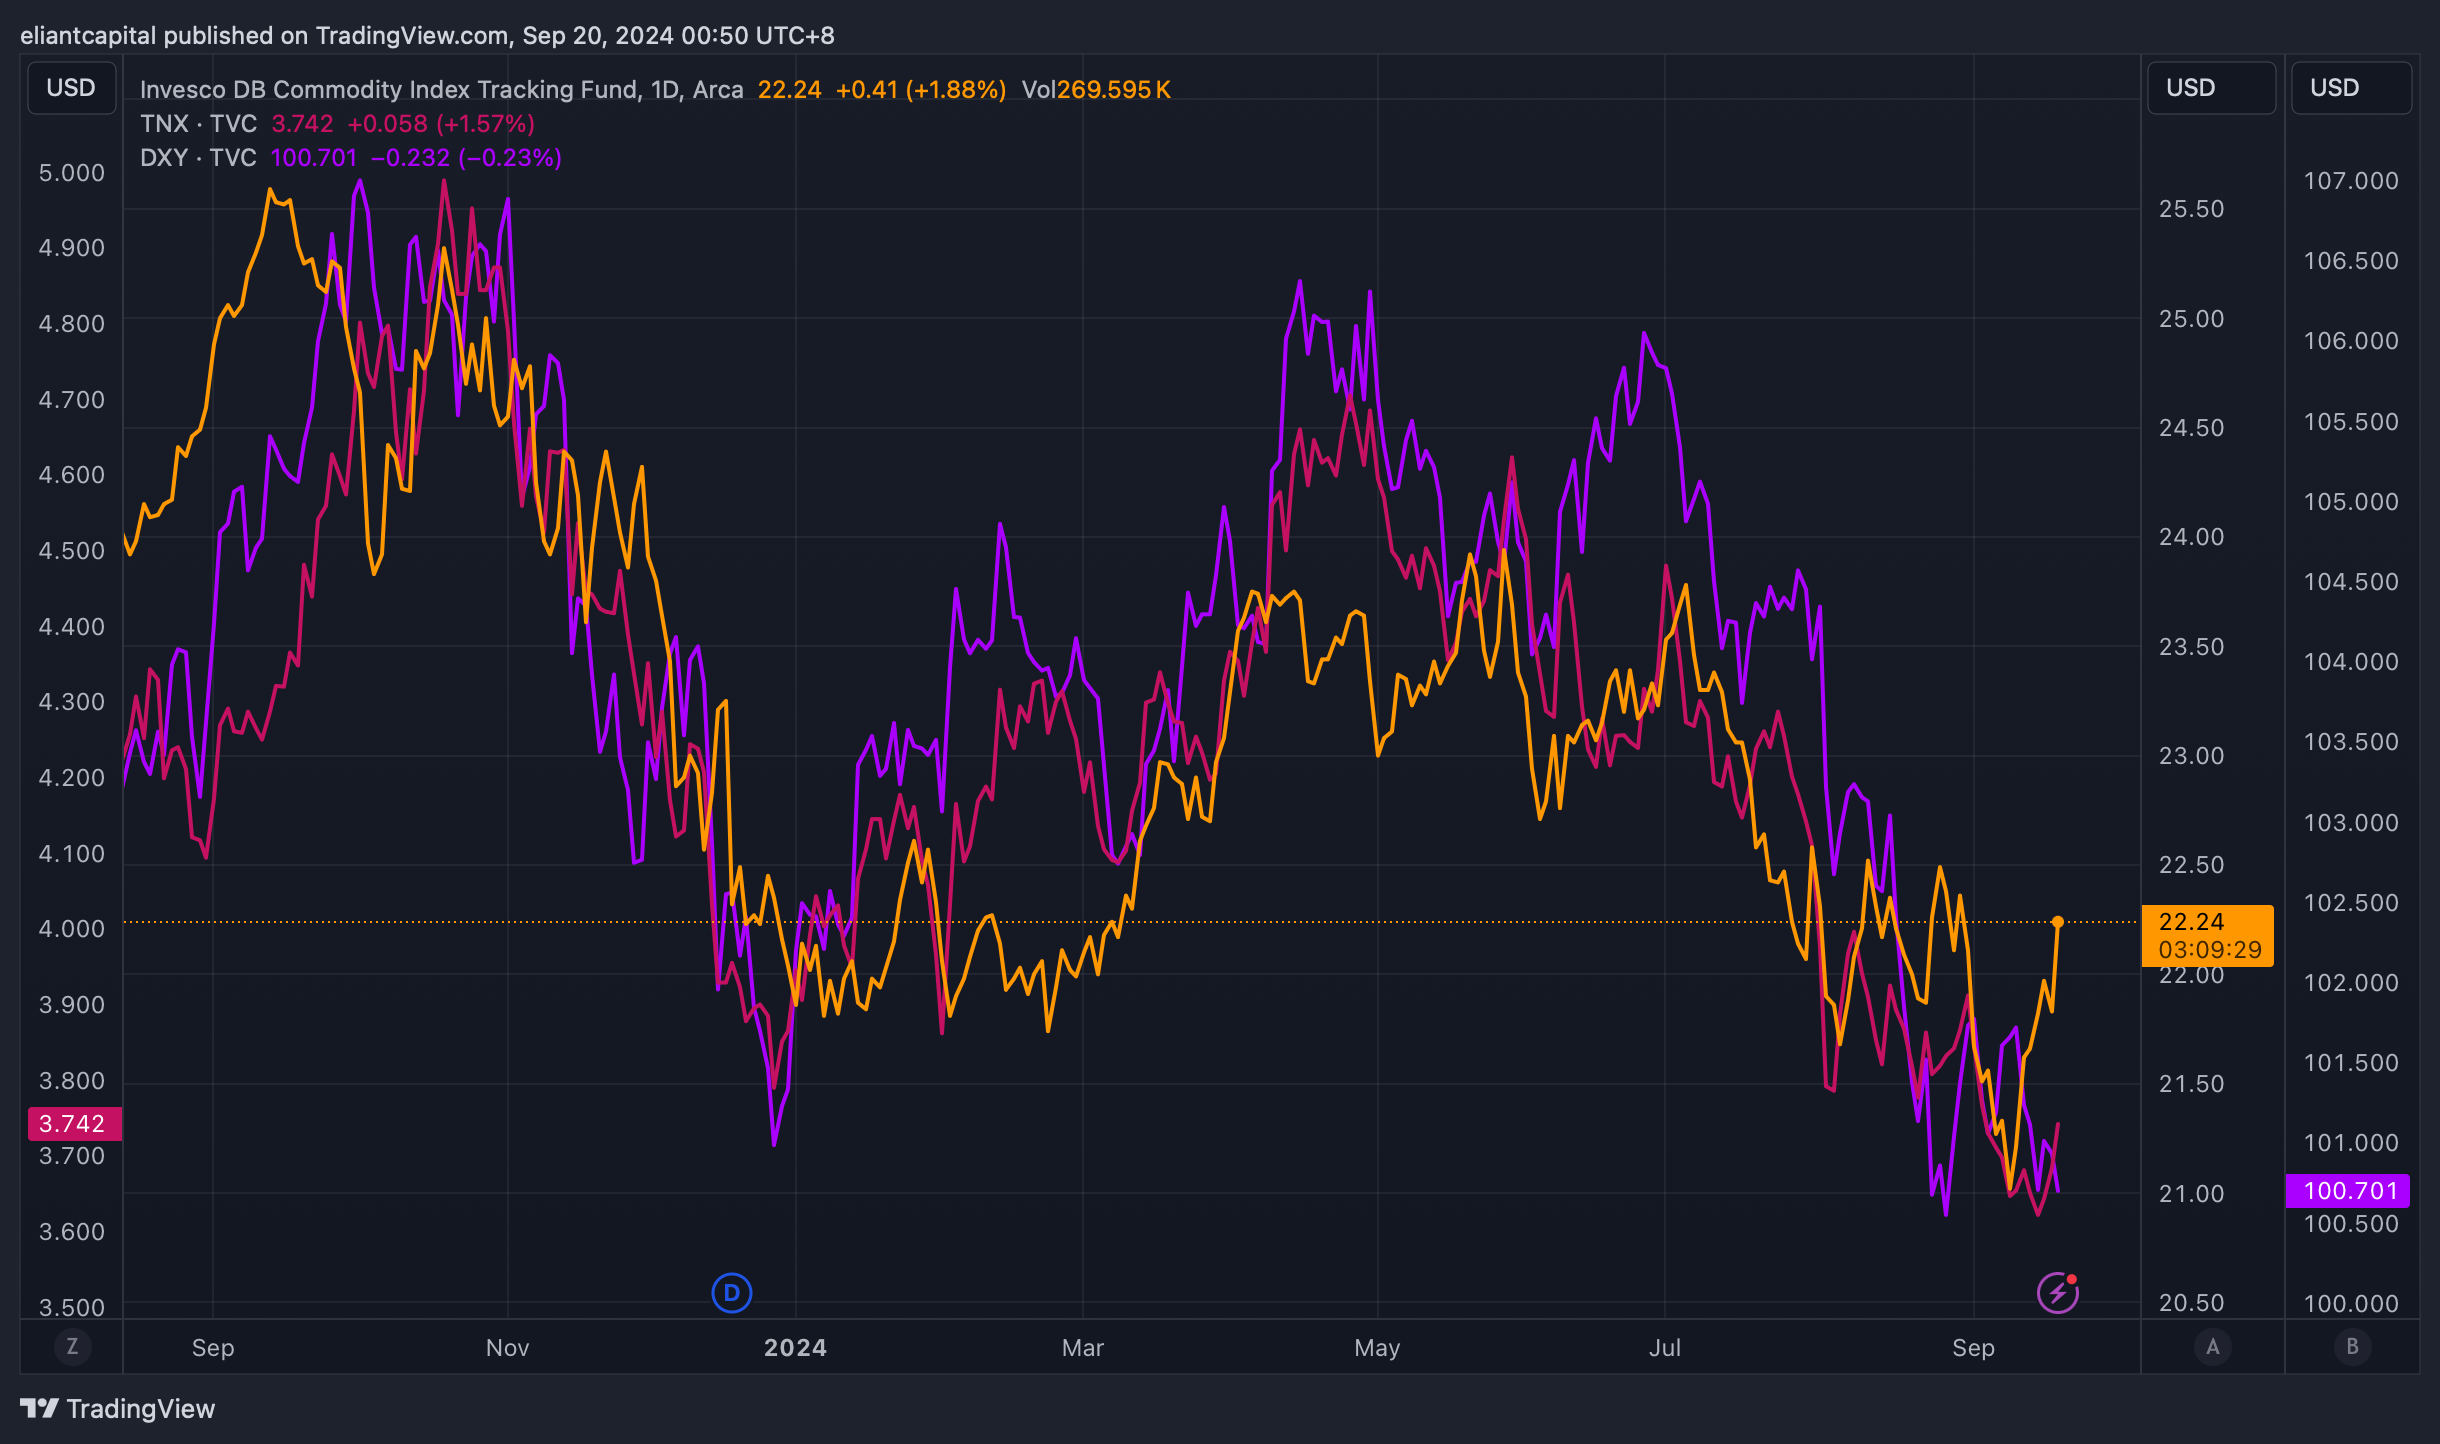
Task: Click the Nov label on time axis
Action: tap(507, 1348)
